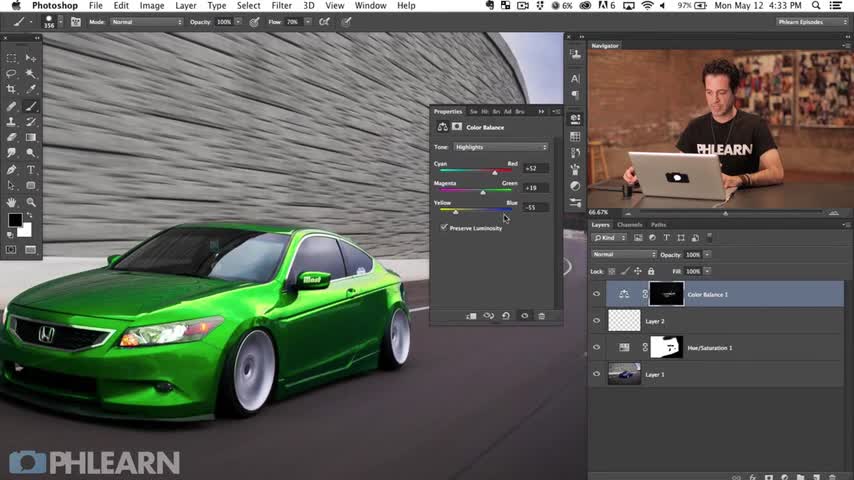Open the Filter menu
854x480 pixels.
pos(282,5)
